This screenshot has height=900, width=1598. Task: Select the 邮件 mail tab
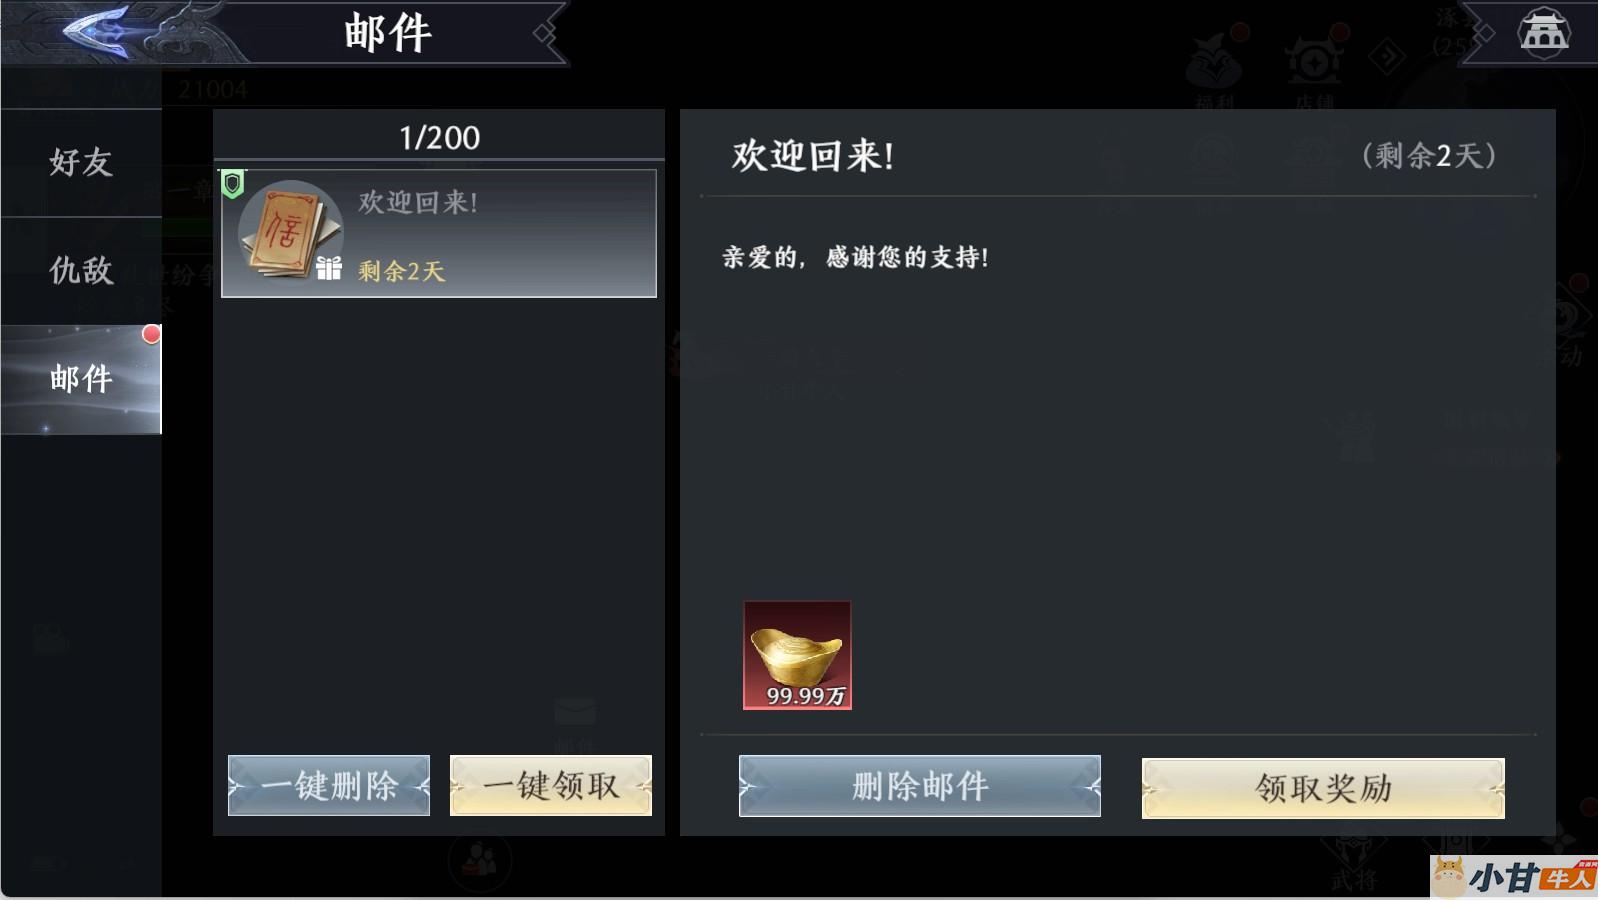click(81, 379)
